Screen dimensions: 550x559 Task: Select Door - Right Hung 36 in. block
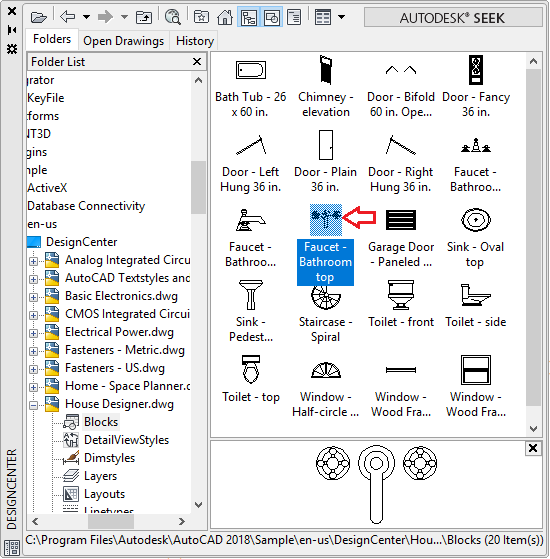click(401, 164)
